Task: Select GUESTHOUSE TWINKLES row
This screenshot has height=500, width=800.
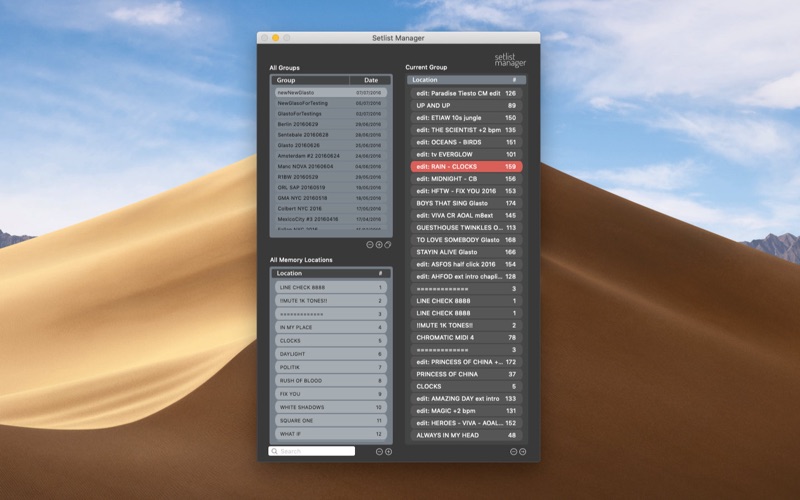Action: point(466,228)
